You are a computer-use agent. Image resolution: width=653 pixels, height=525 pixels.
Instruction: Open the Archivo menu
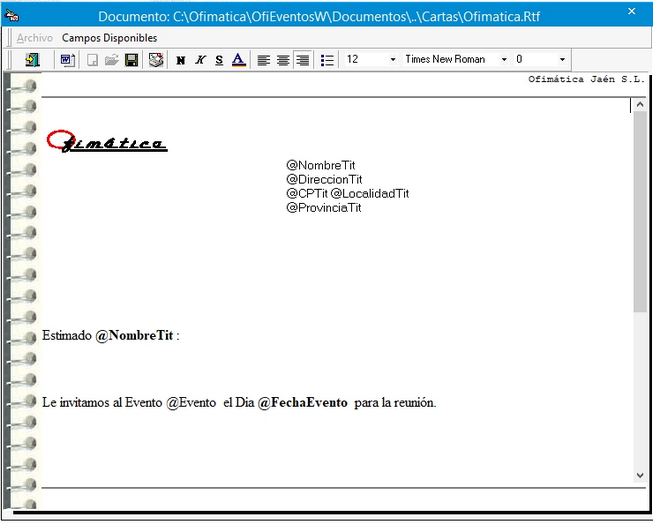click(34, 38)
